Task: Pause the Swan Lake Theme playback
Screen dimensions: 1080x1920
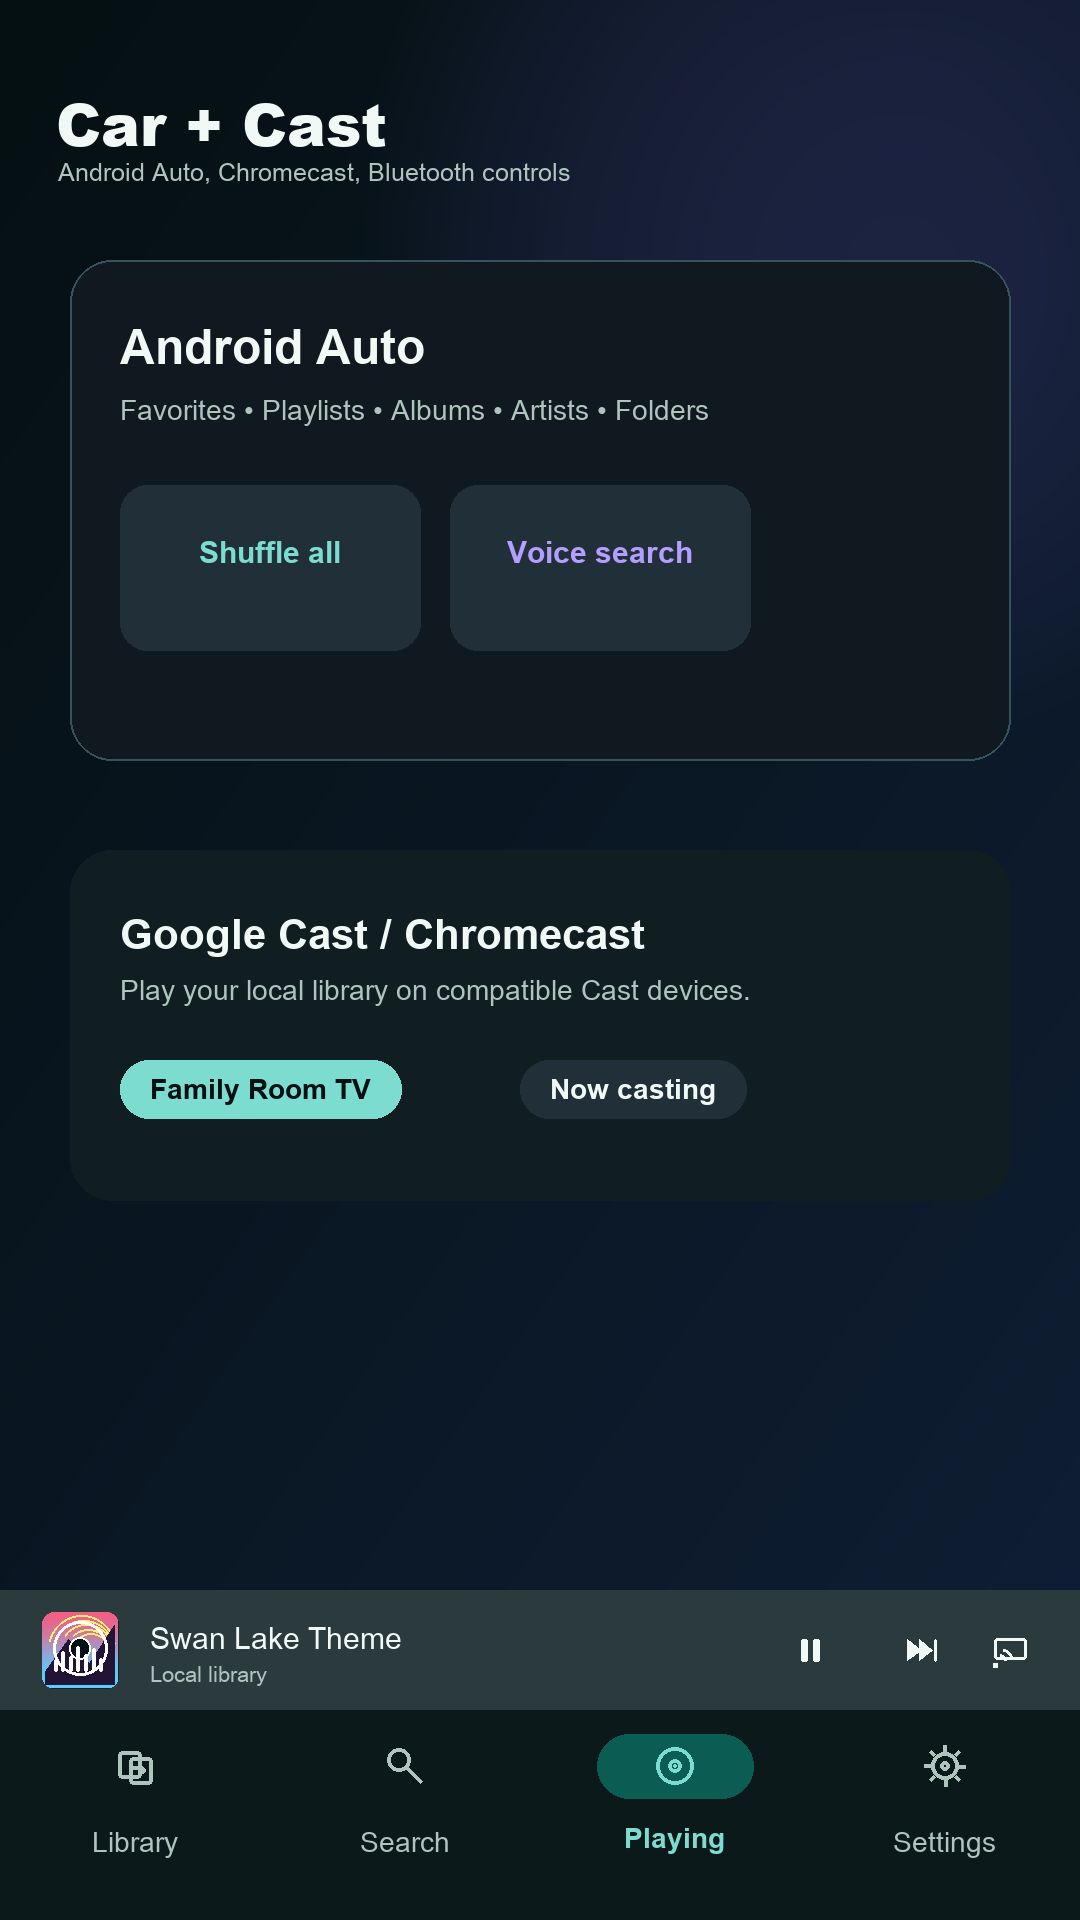Action: click(810, 1650)
